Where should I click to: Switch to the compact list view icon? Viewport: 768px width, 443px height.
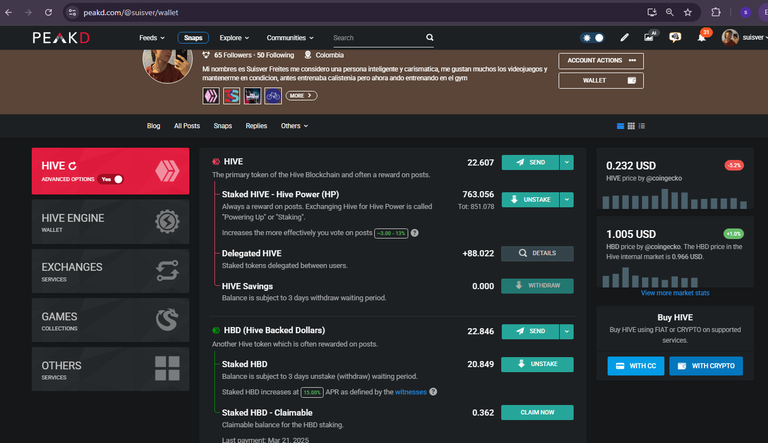642,126
